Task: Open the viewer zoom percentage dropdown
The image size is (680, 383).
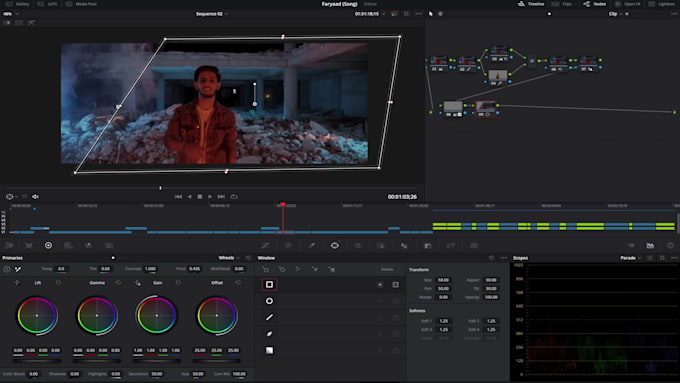Action: tap(10, 14)
